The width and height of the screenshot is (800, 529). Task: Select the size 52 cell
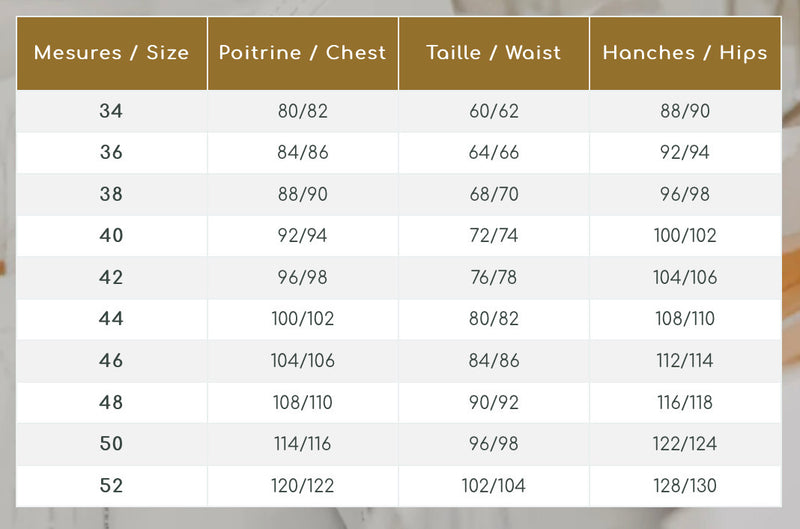111,485
